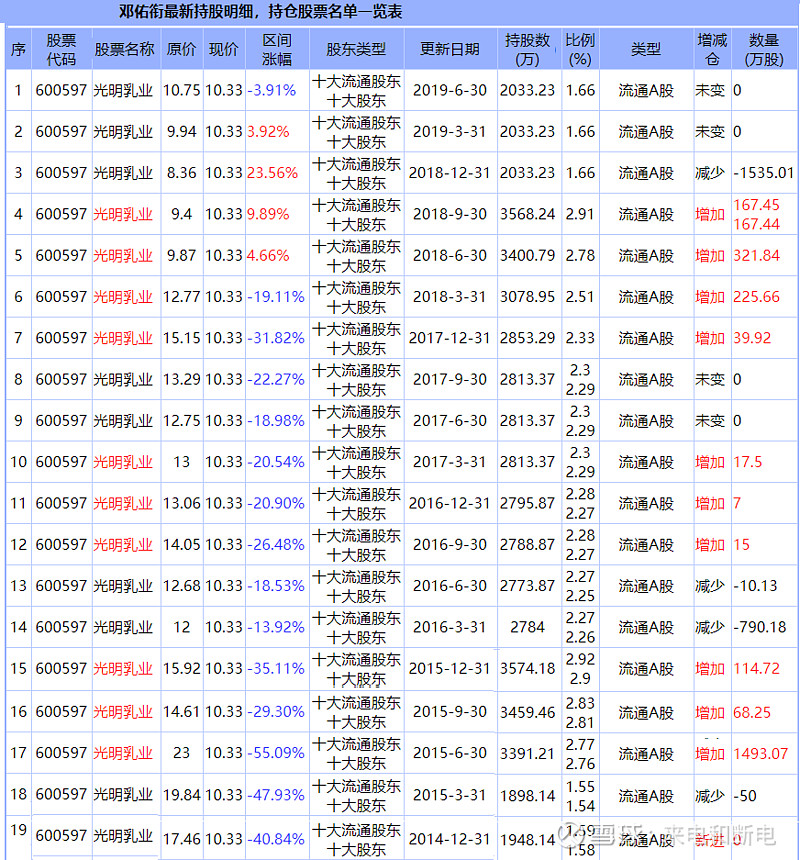Click the holdings value 3574.18
The image size is (800, 860).
point(527,669)
